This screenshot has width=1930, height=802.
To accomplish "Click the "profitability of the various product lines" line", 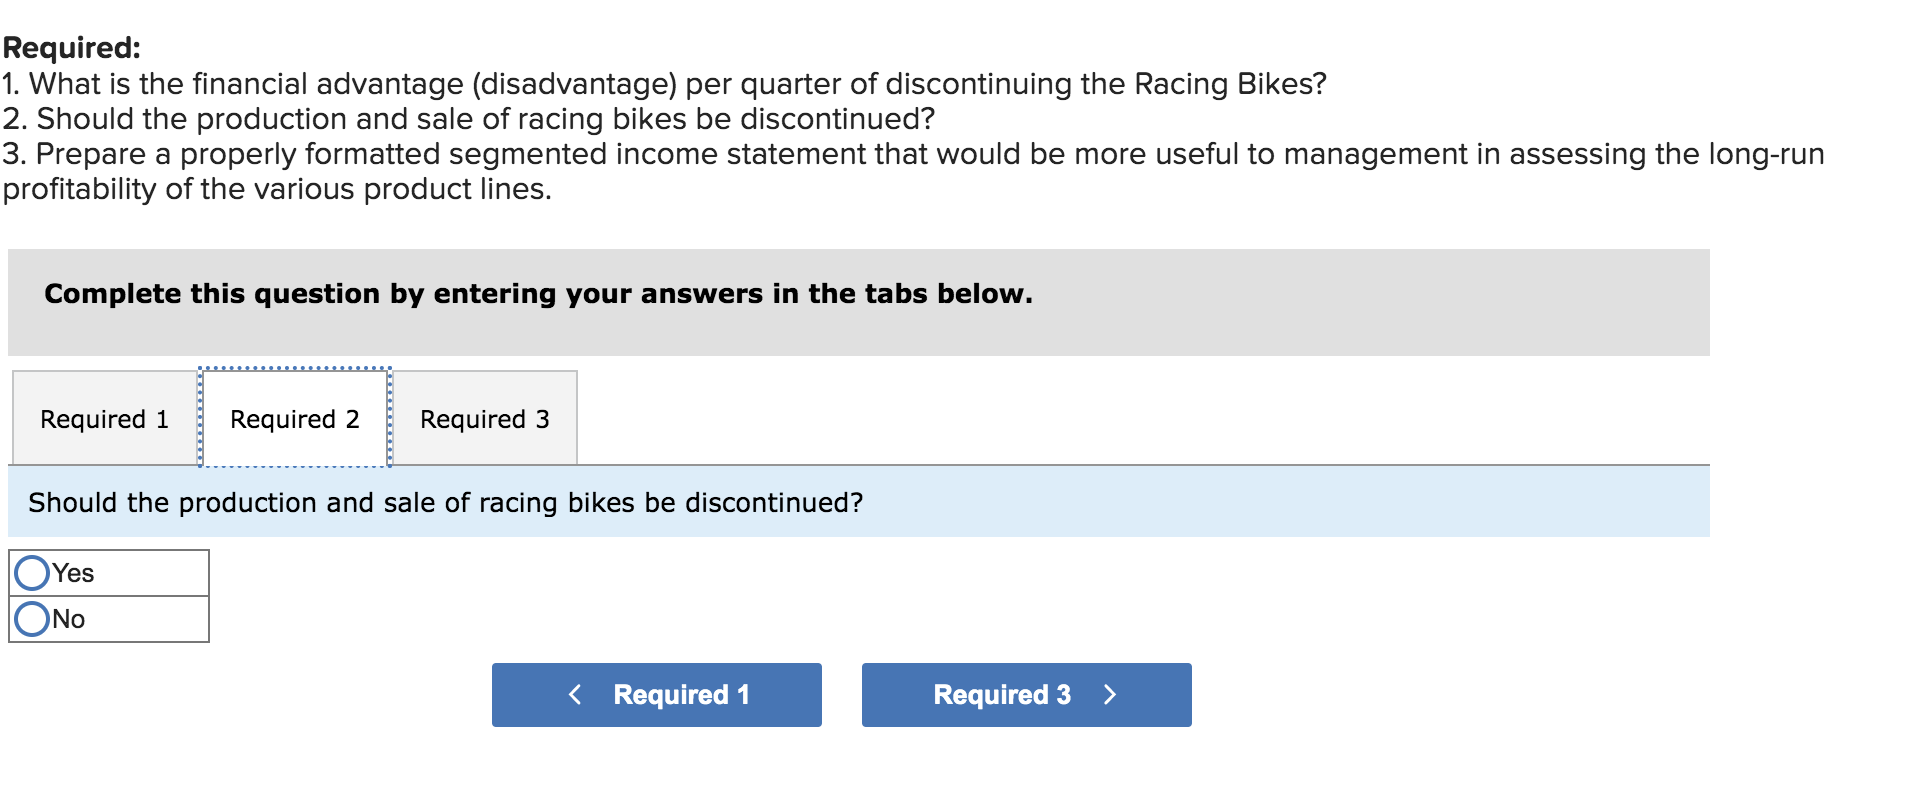I will pos(277,189).
